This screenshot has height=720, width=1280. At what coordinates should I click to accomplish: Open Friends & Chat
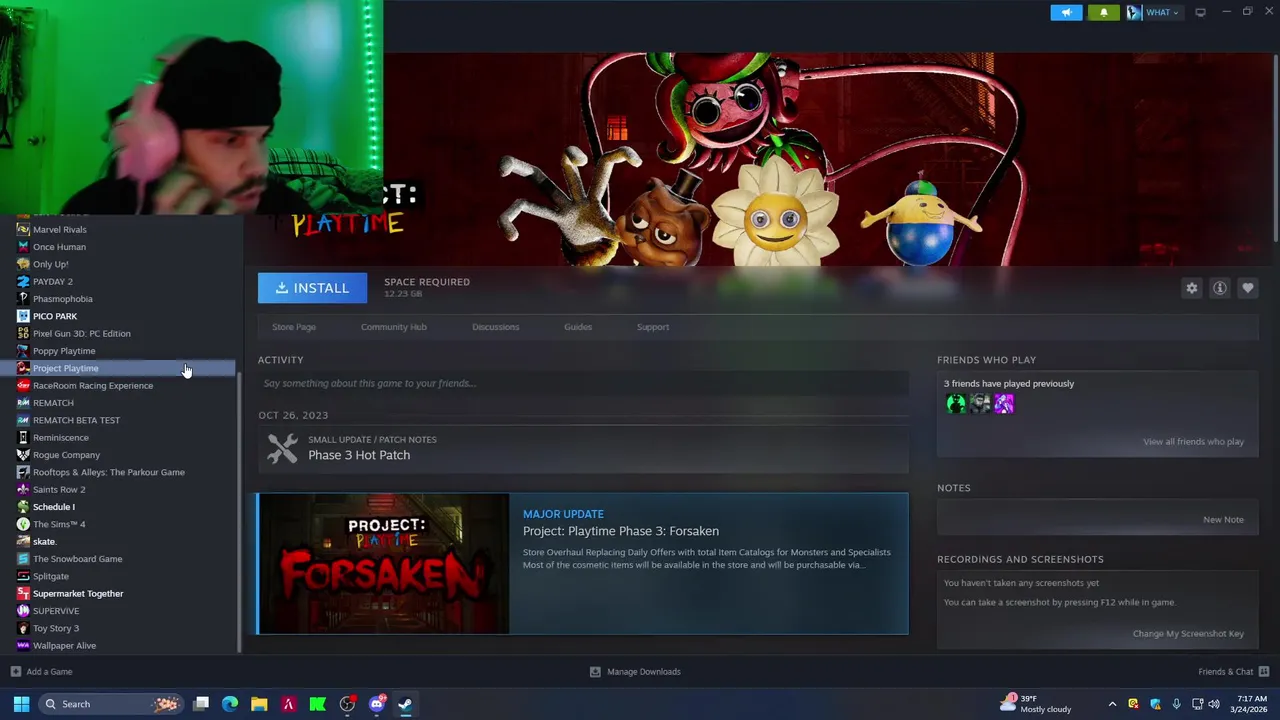click(x=1233, y=672)
